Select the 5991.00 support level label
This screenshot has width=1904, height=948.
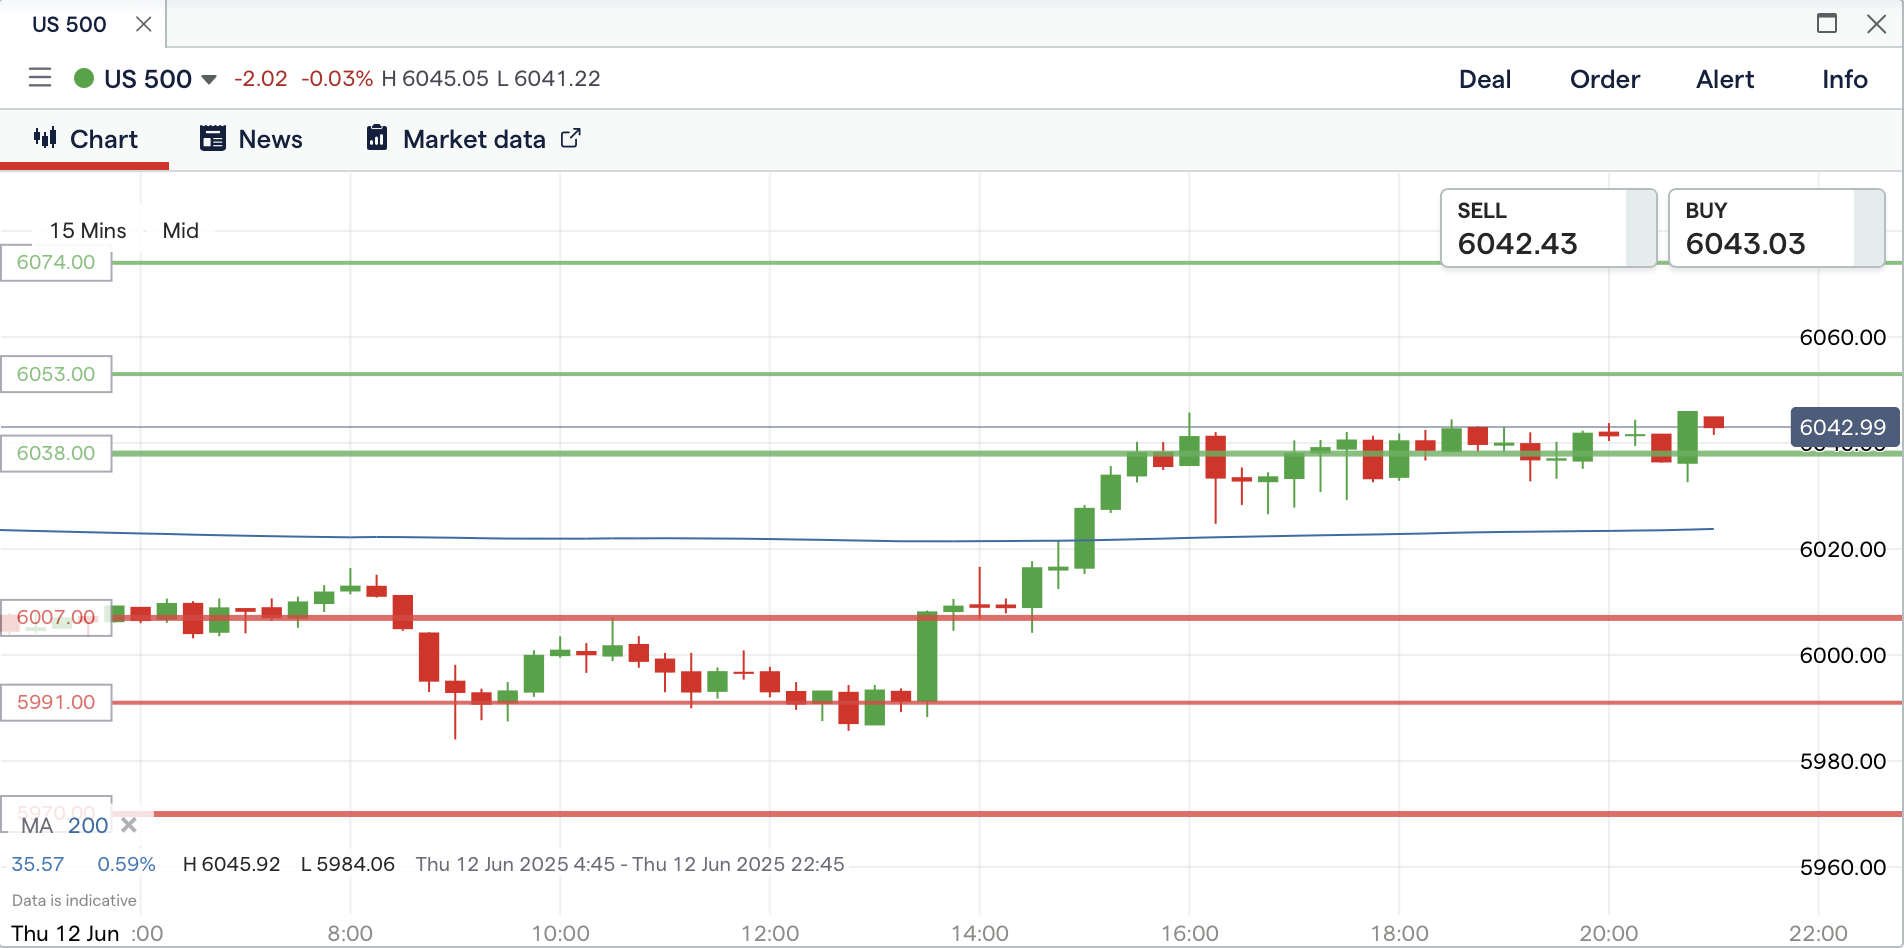(56, 702)
